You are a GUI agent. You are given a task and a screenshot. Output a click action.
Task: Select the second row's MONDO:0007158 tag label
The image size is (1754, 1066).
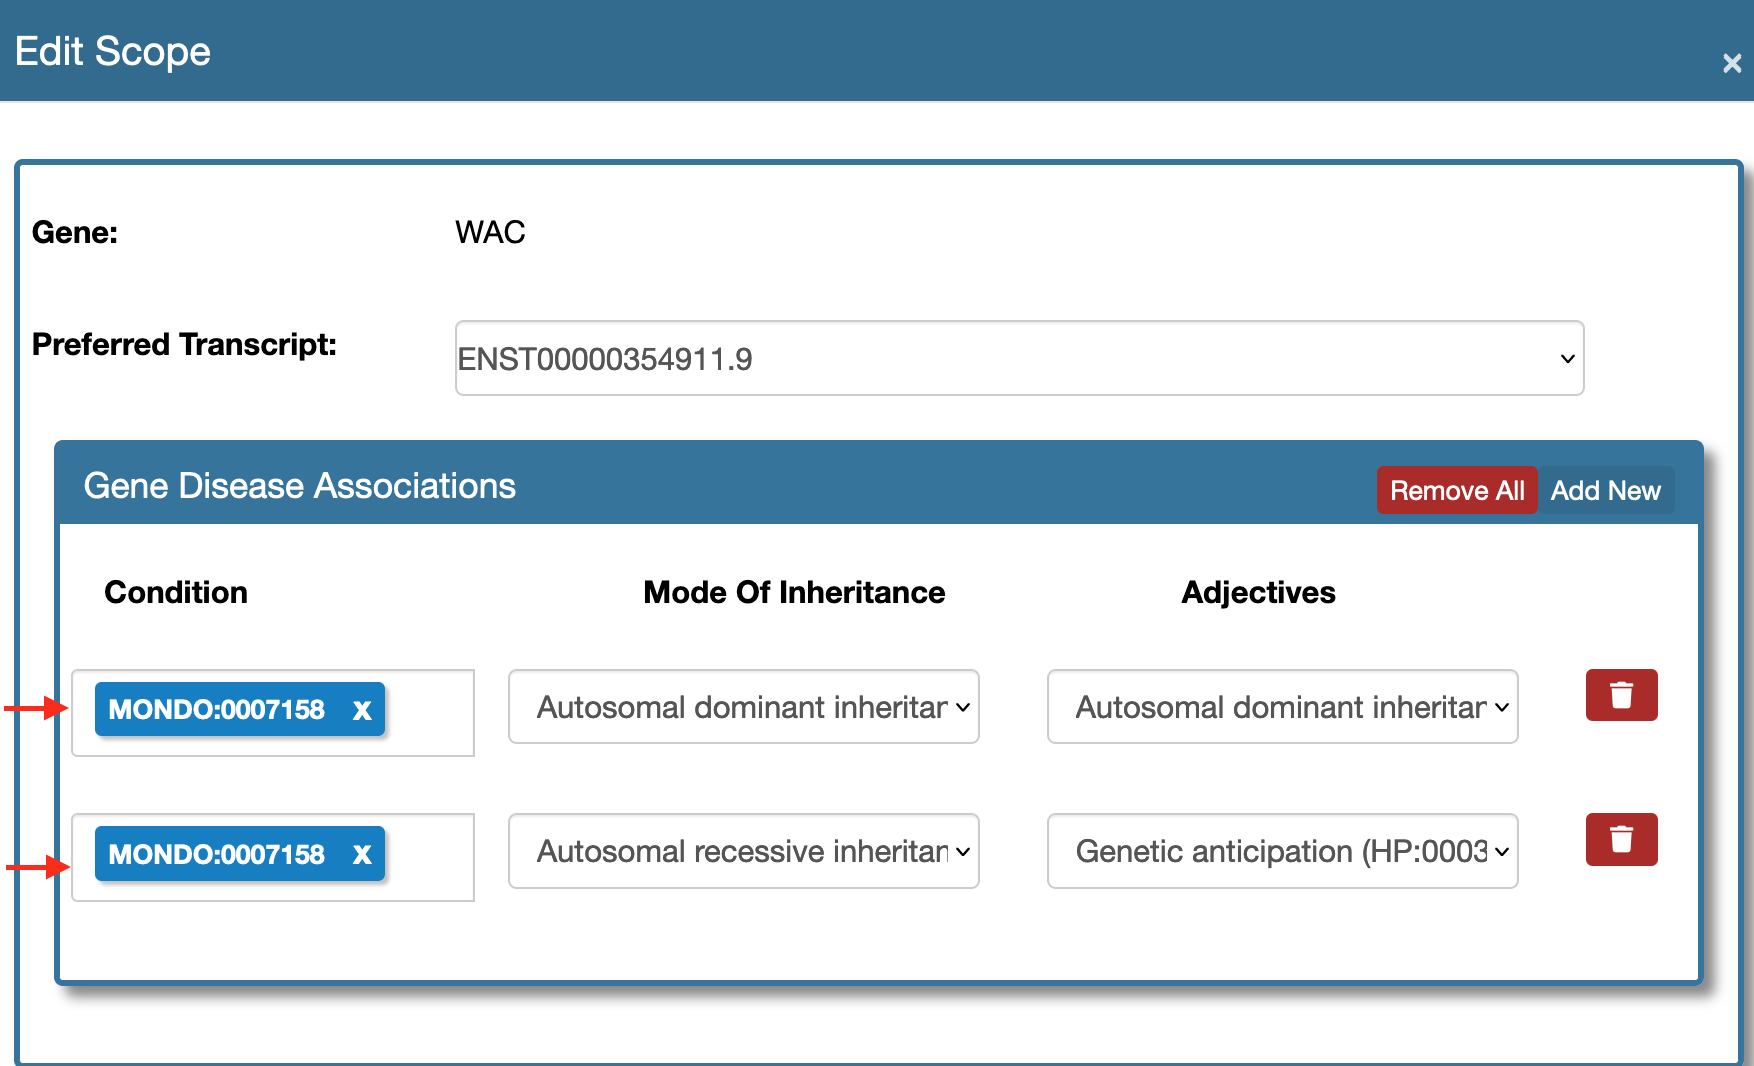tap(216, 855)
